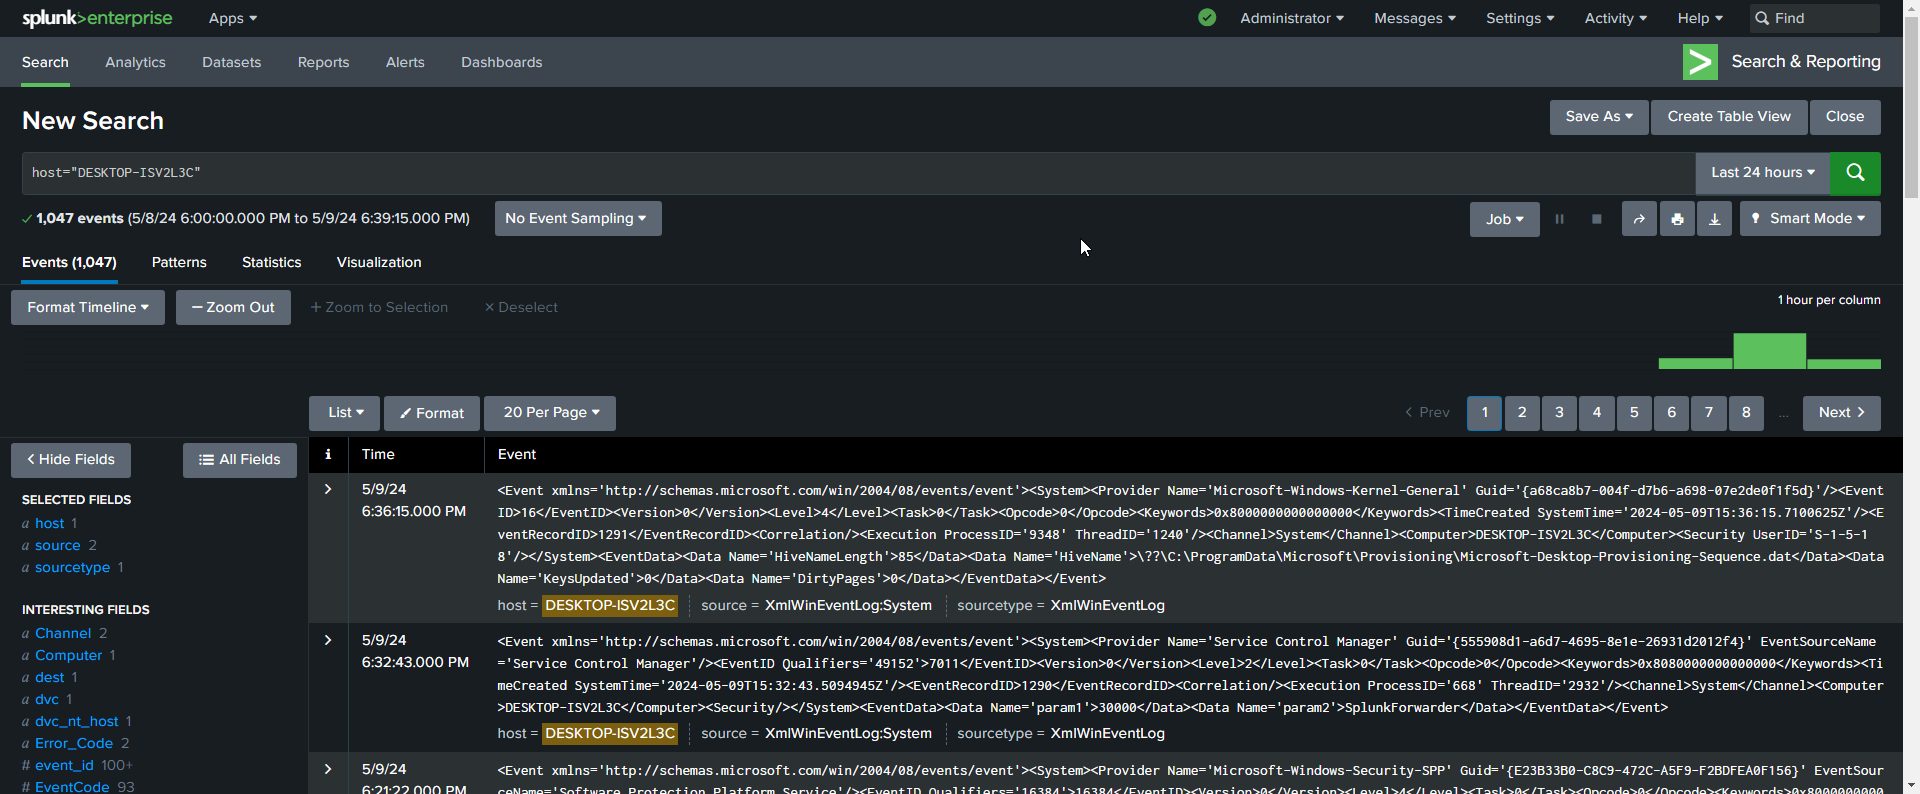Switch to the Datasets nav tab

pos(231,62)
